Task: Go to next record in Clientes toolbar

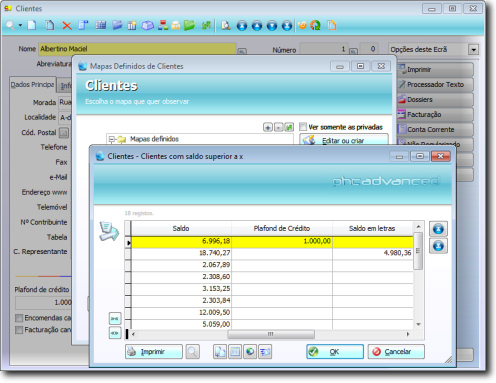Action: (x=272, y=25)
